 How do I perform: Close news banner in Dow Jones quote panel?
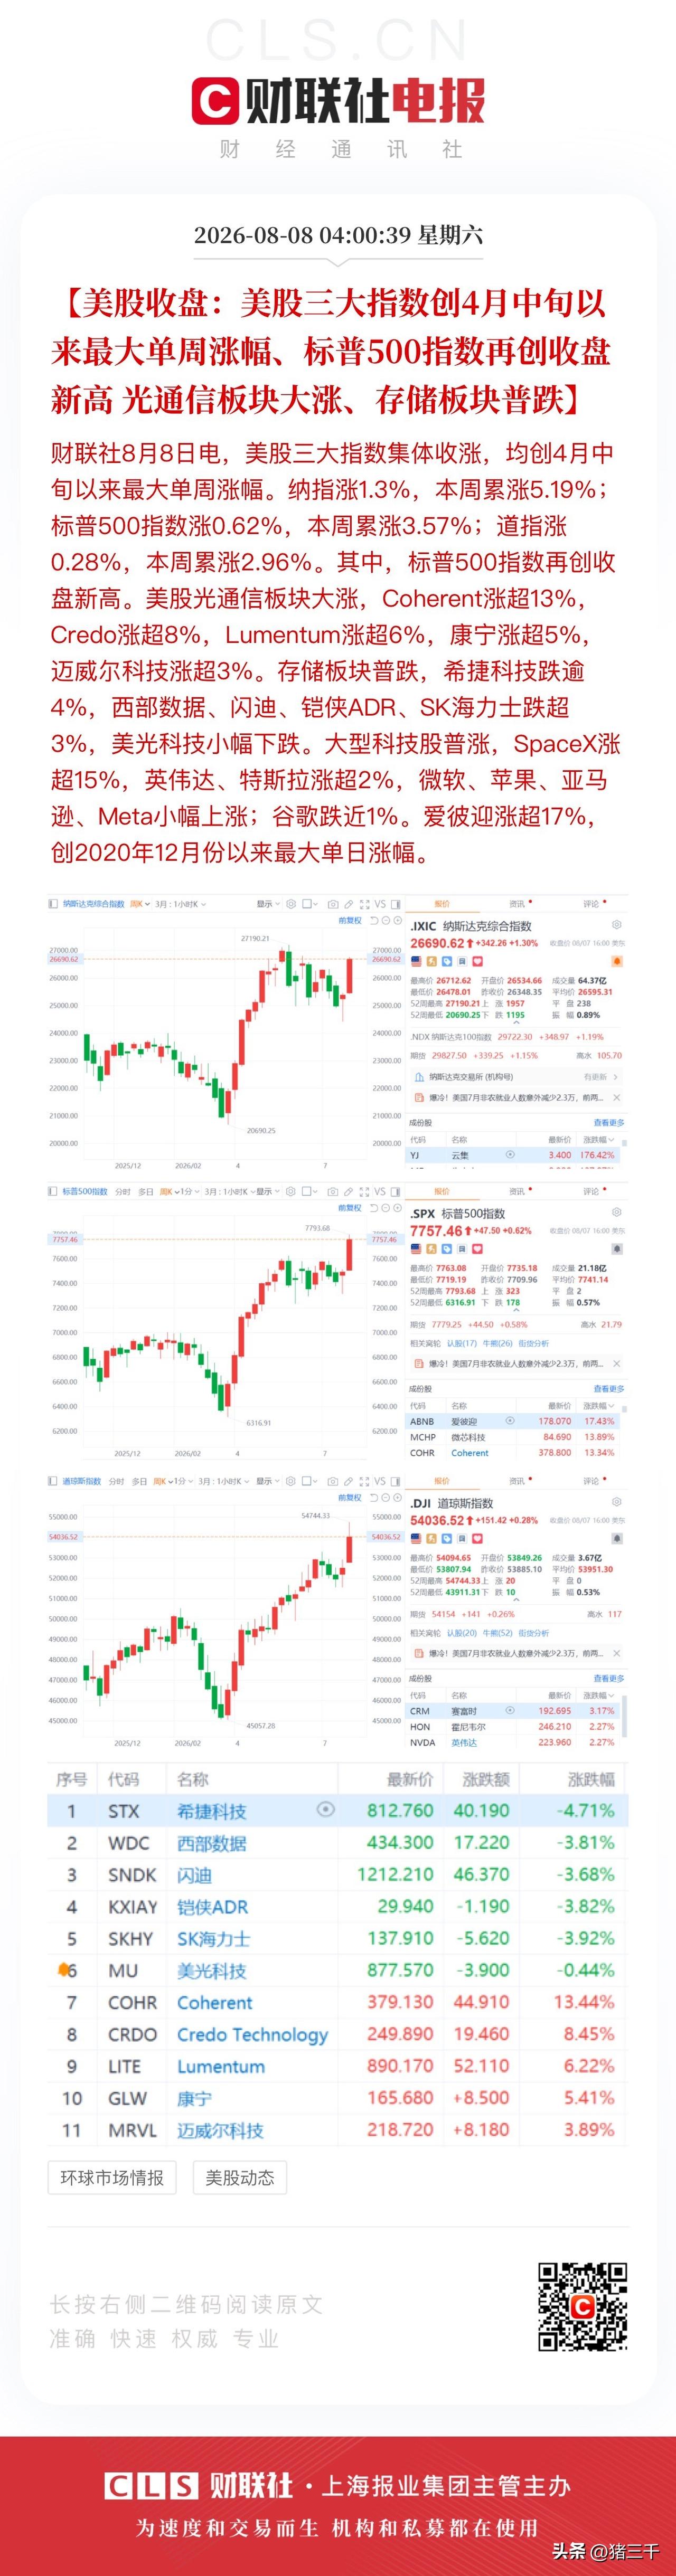coord(616,1654)
